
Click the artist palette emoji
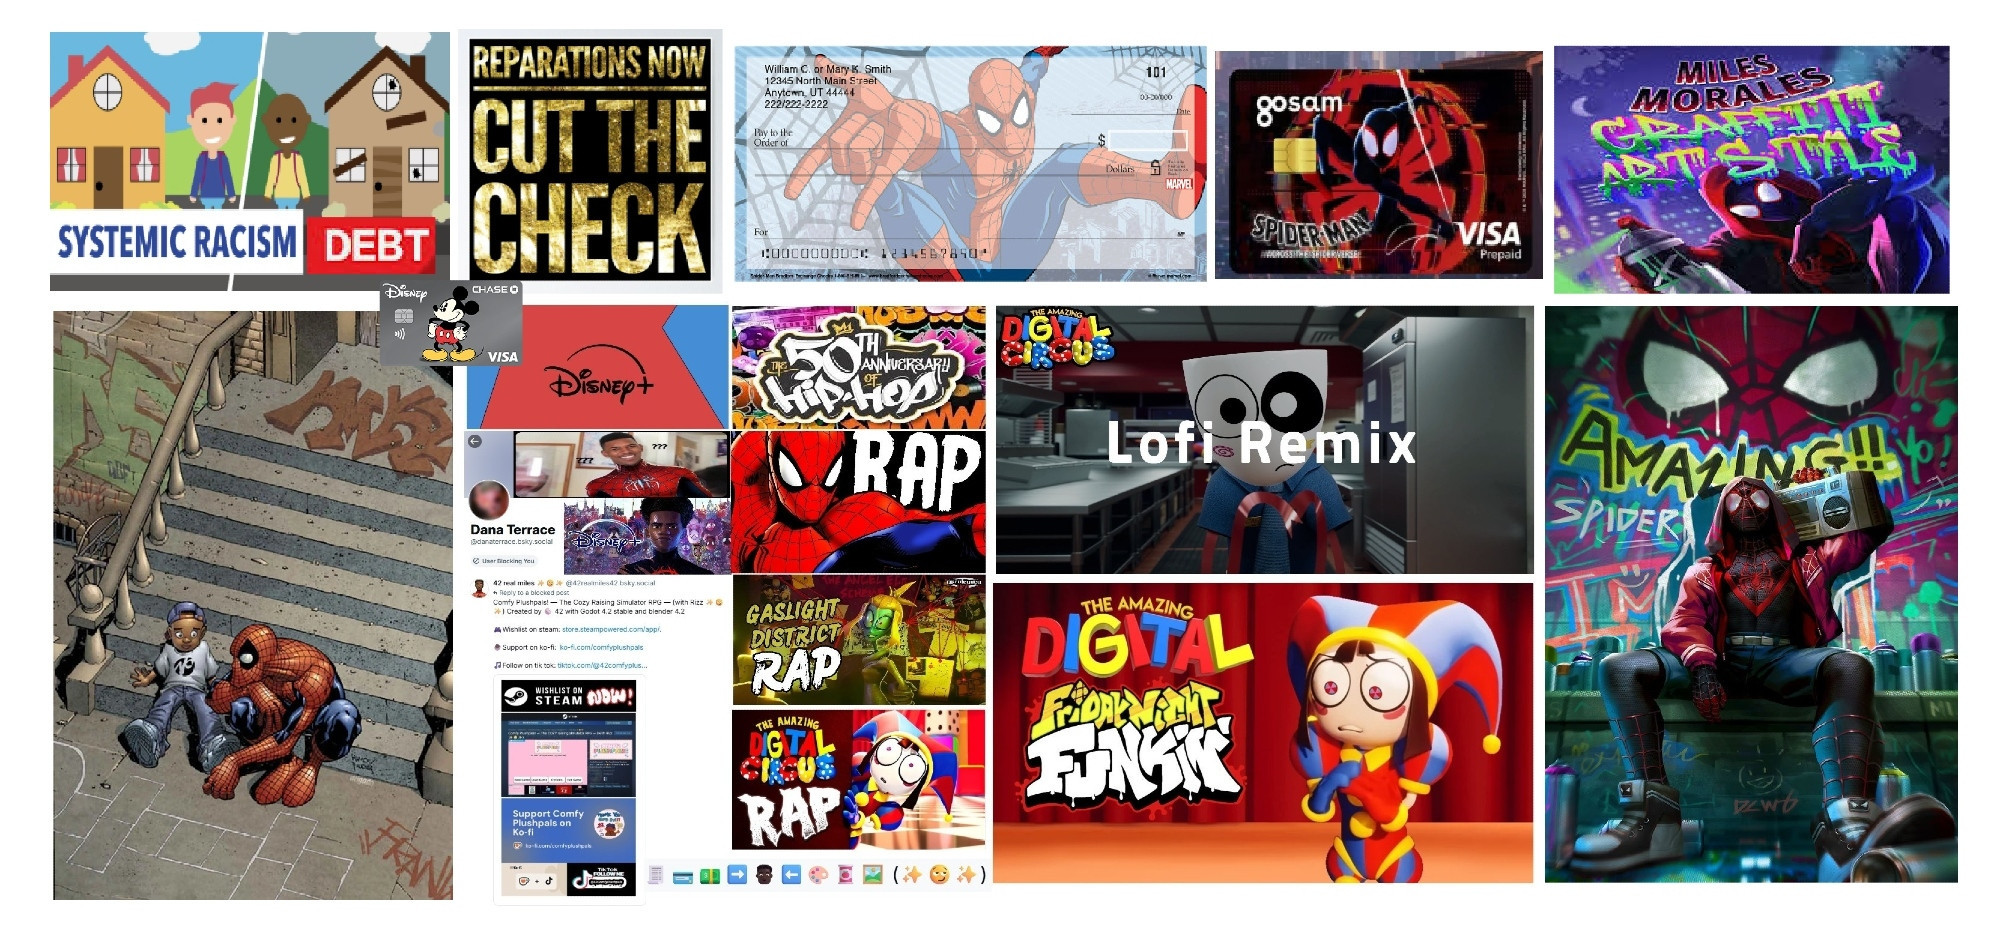coord(818,875)
